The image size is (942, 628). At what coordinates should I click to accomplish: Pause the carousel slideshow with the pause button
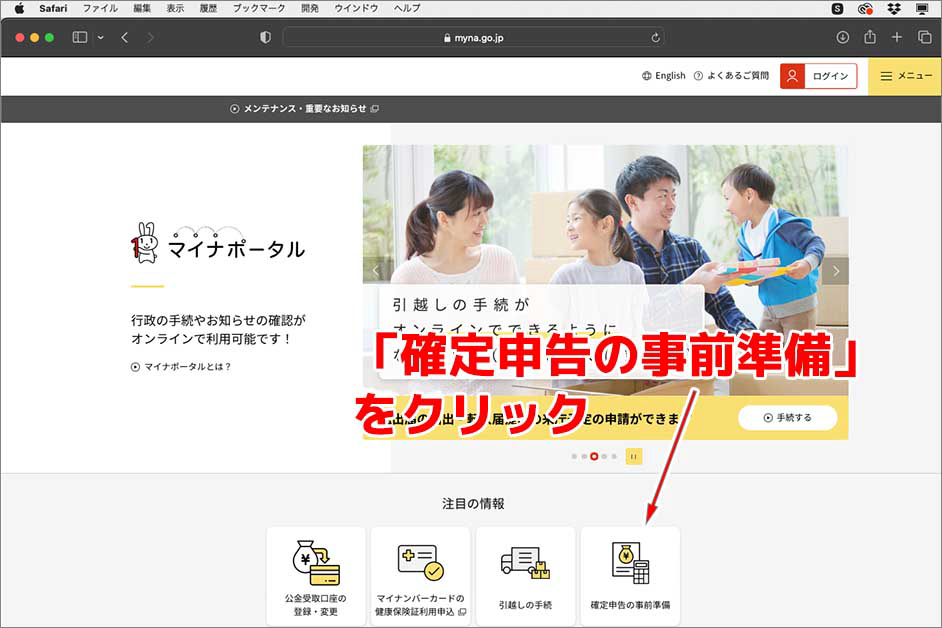pyautogui.click(x=633, y=456)
